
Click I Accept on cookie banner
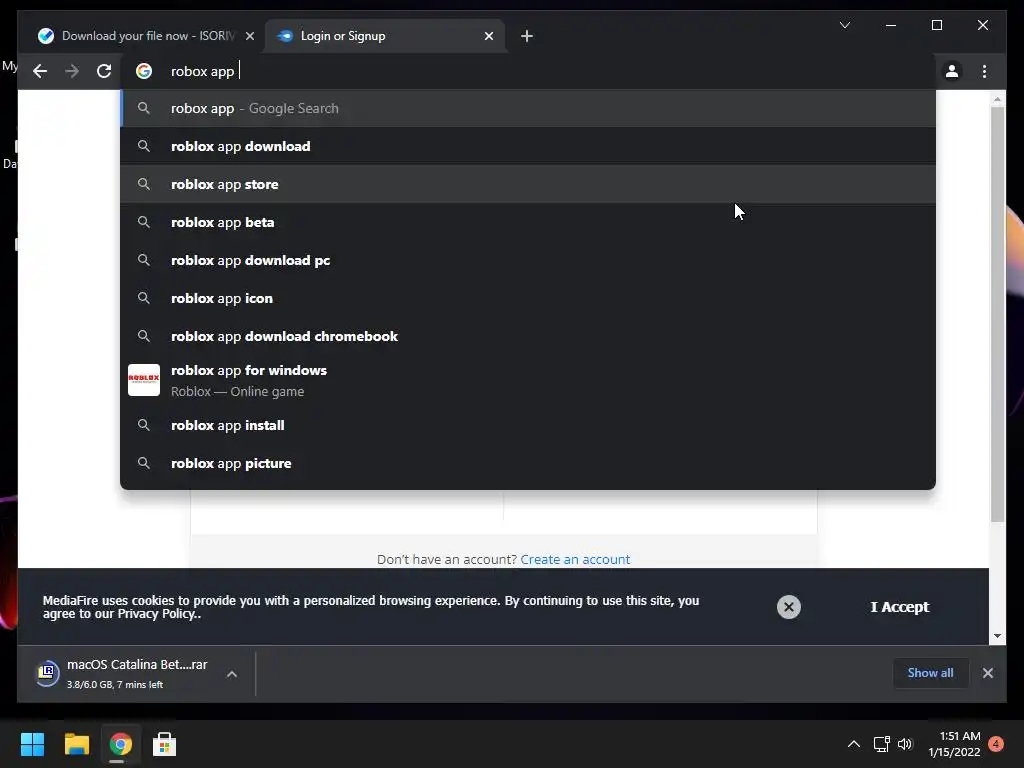[x=899, y=607]
